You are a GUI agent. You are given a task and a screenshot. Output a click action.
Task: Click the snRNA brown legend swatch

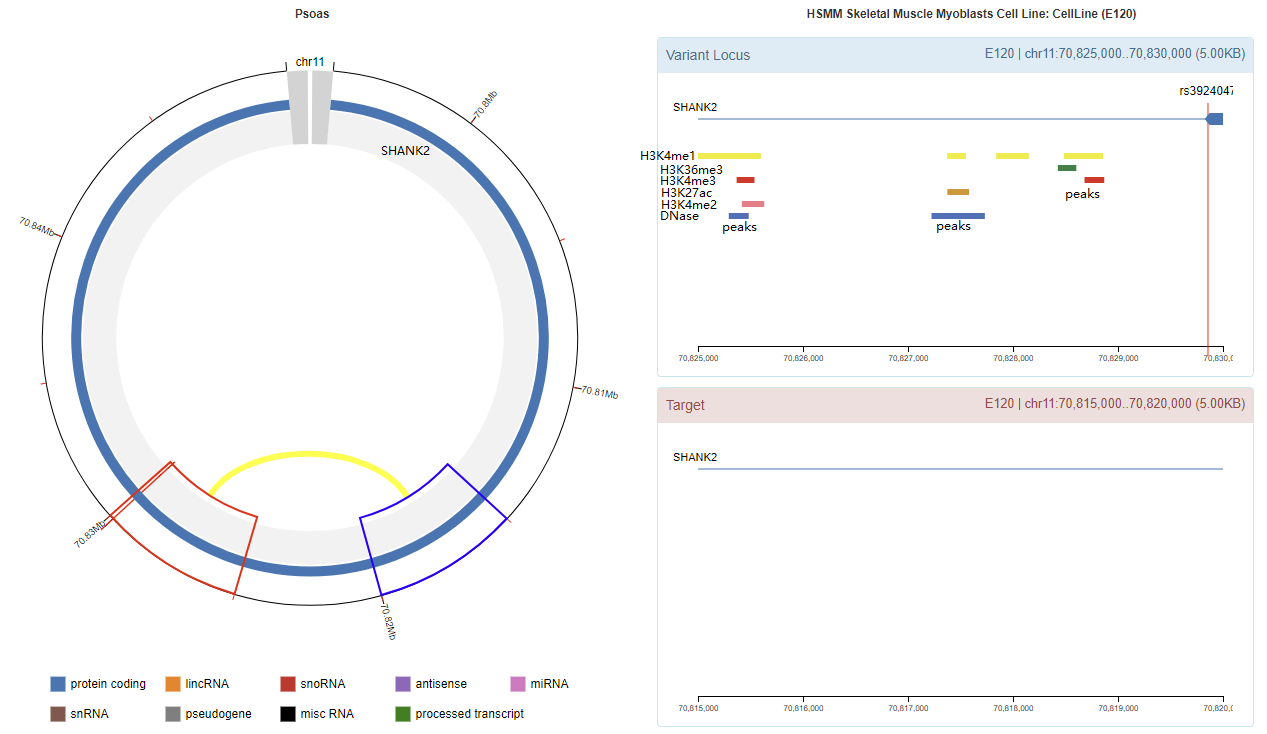click(58, 714)
